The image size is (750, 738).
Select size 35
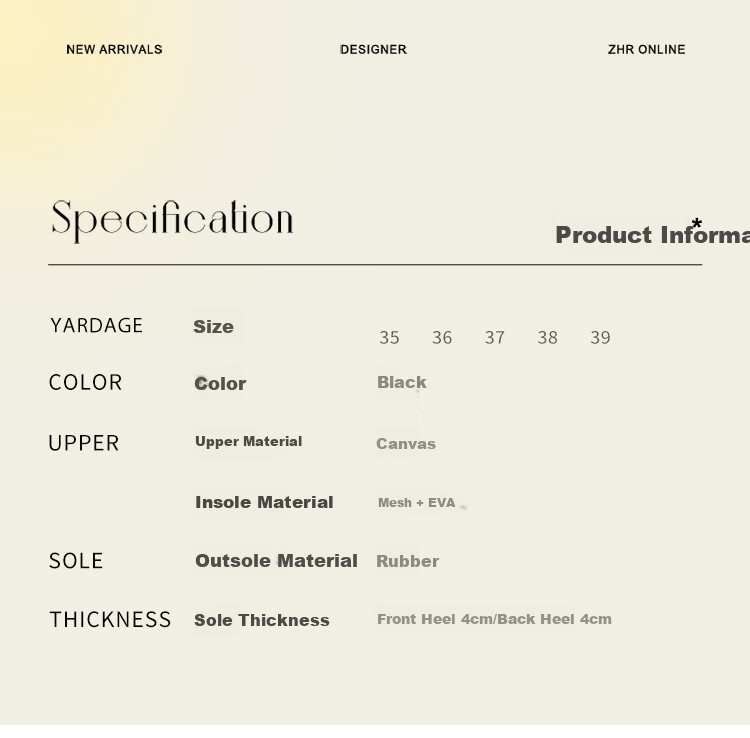(x=389, y=338)
